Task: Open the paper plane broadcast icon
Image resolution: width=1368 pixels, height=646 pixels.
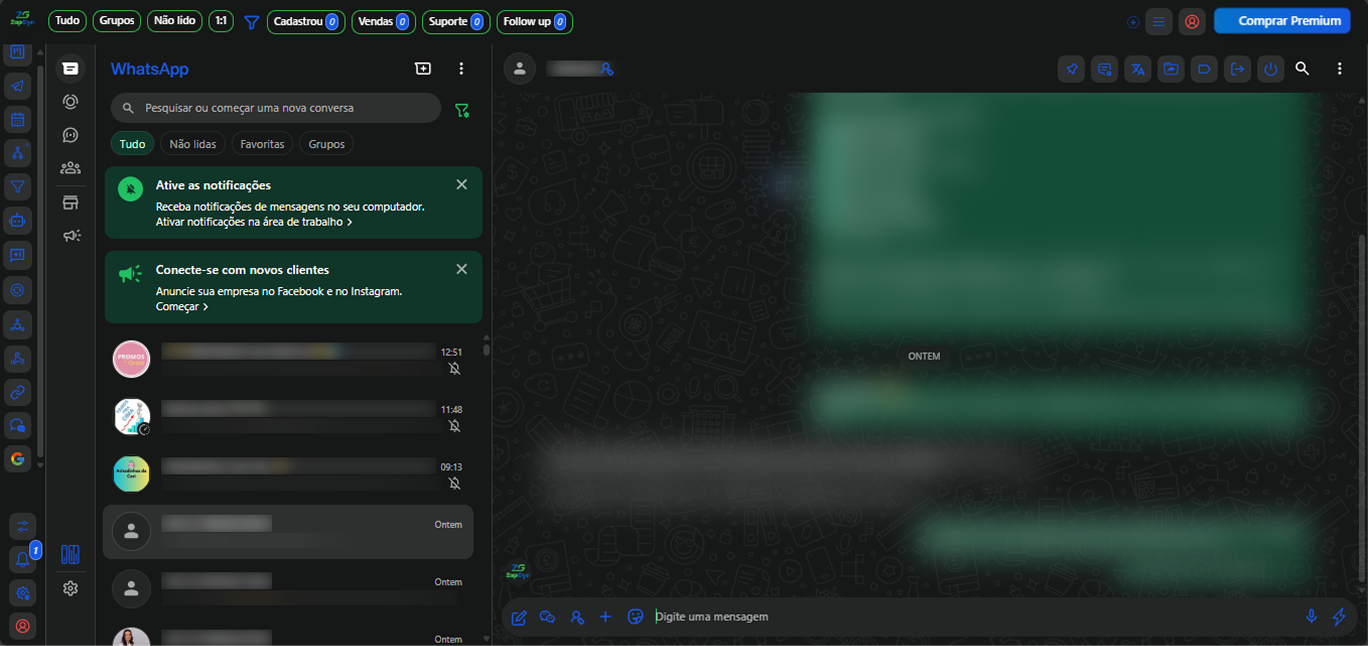Action: coord(18,86)
